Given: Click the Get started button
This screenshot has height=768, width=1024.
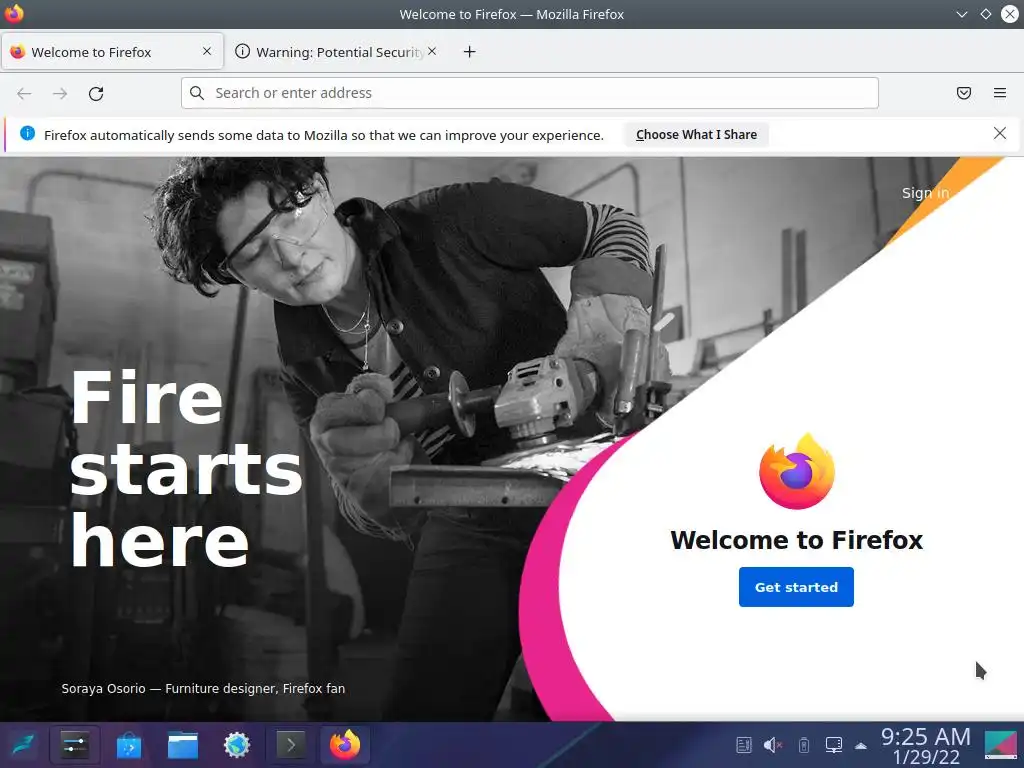Looking at the screenshot, I should [796, 587].
